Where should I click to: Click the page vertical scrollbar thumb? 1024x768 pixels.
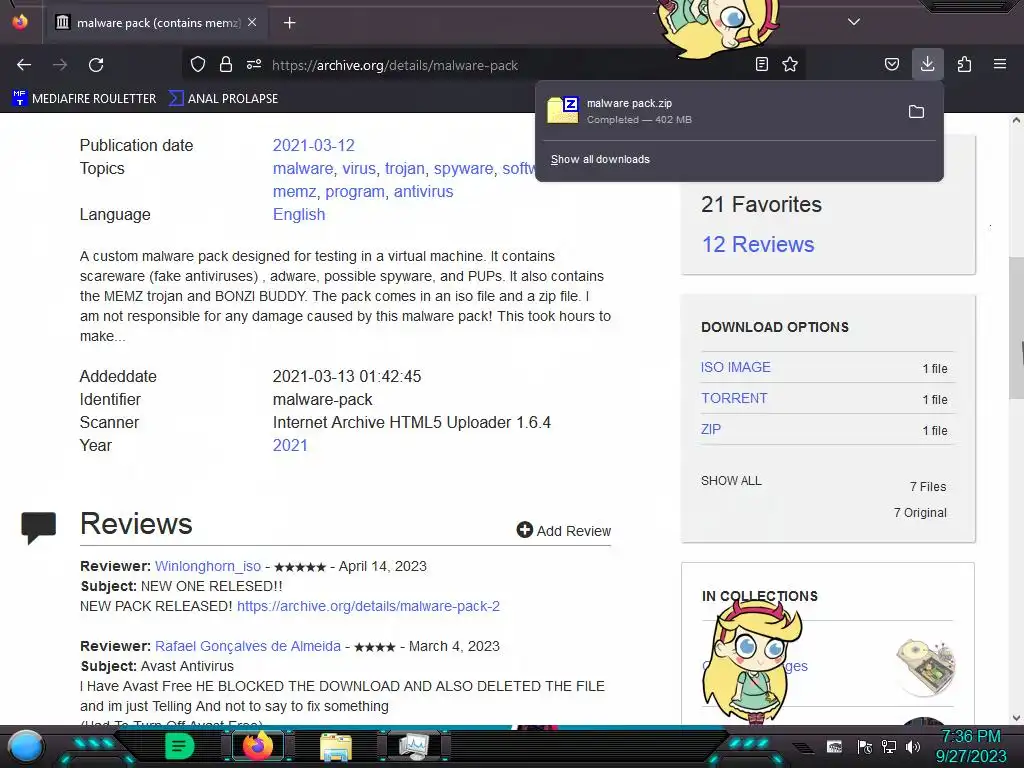coord(1016,328)
